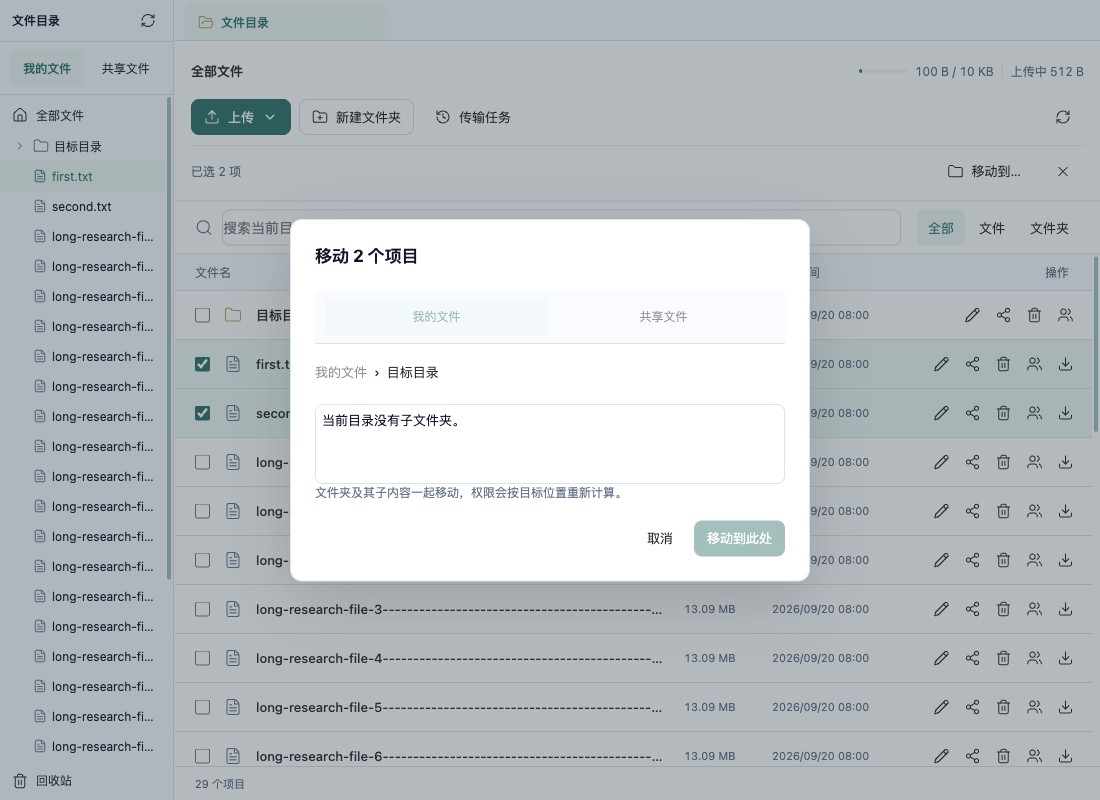Switch sidebar to 我的文件 tab
Screen dimensions: 1100x800
(x=47, y=69)
